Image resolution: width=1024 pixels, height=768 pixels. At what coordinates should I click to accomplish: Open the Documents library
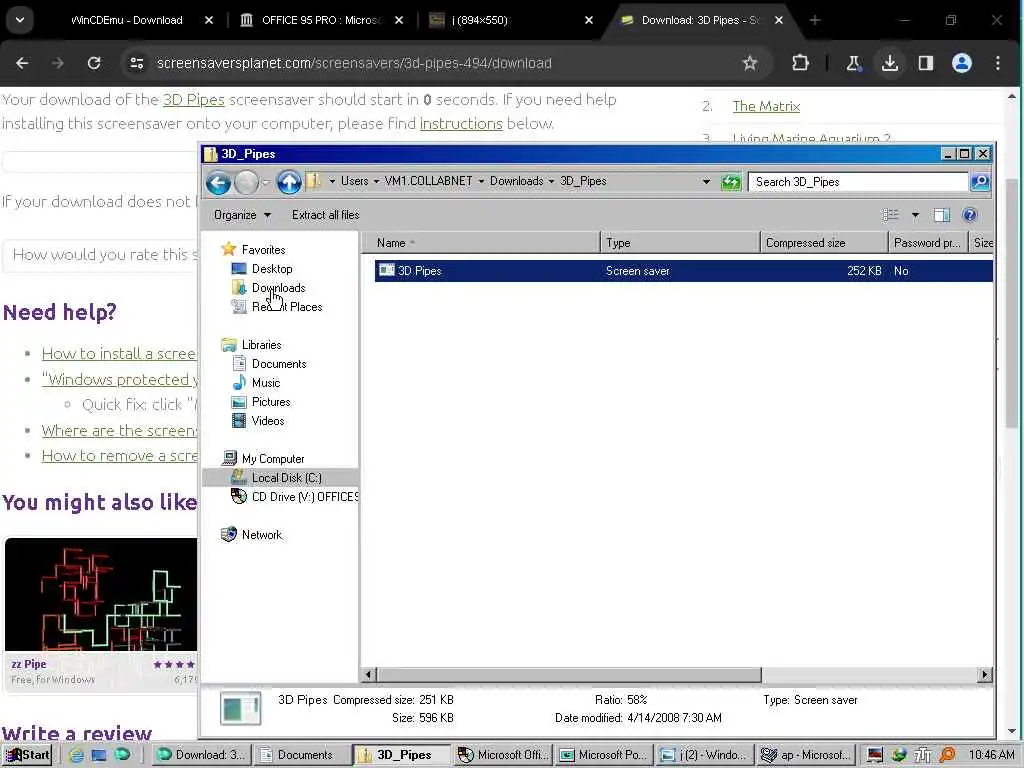[279, 364]
